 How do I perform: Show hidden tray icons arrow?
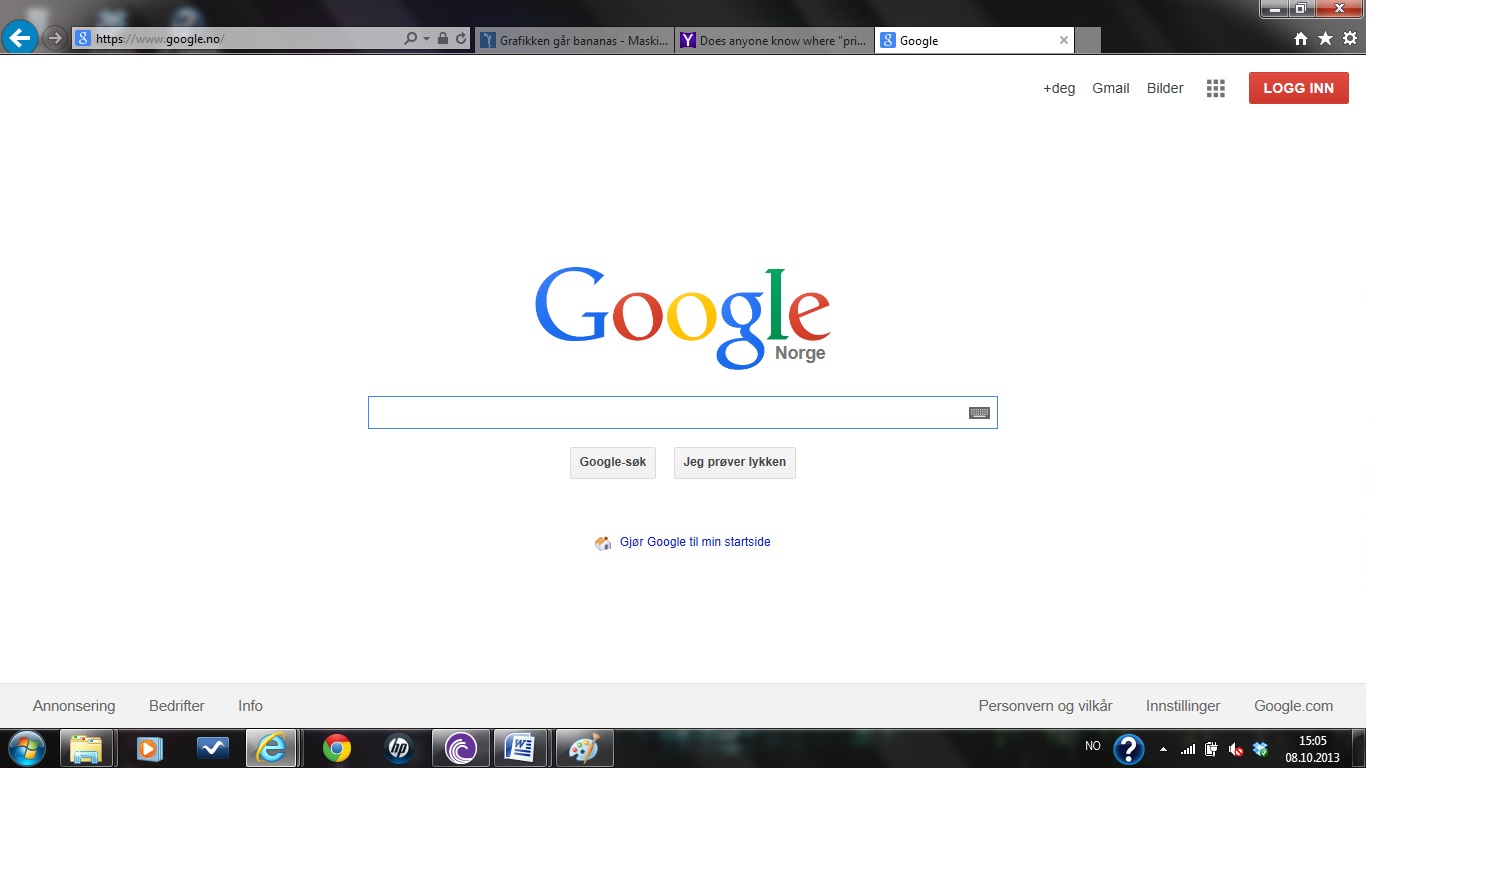[x=1163, y=749]
